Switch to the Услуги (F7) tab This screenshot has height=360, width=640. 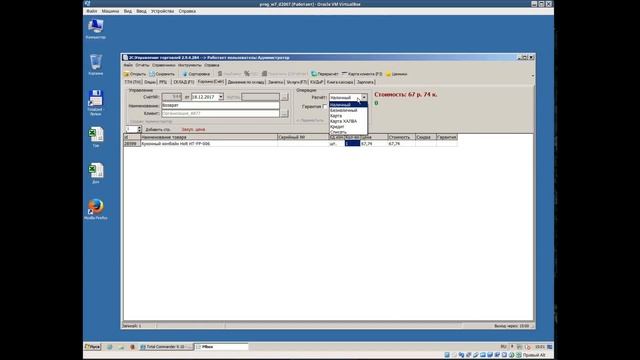297,82
